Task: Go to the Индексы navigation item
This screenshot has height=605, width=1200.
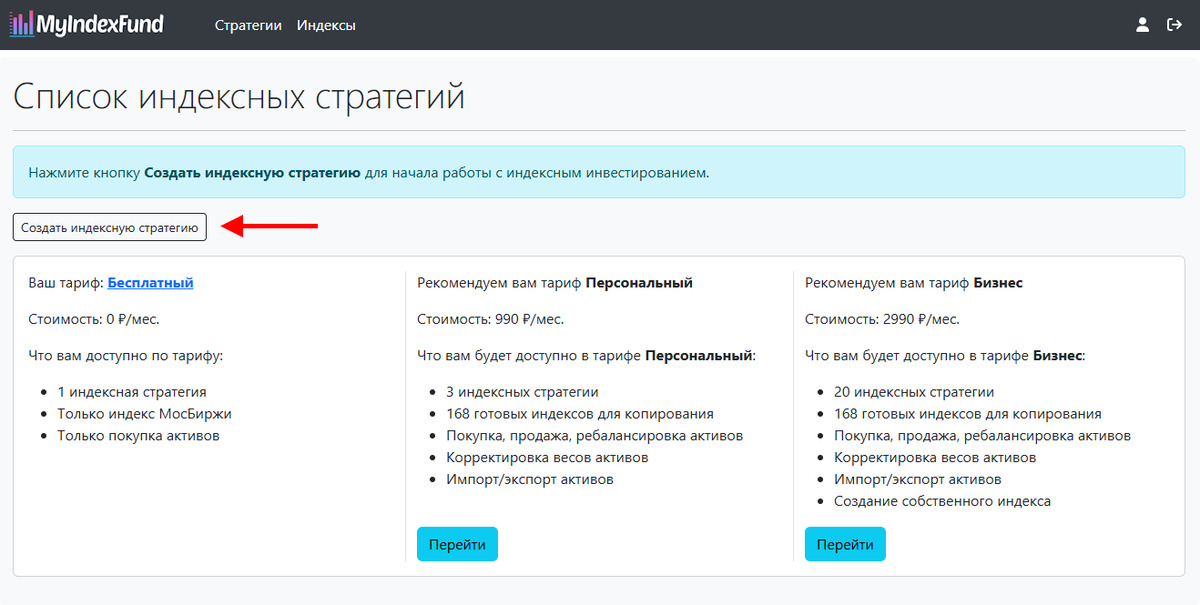Action: [x=326, y=25]
